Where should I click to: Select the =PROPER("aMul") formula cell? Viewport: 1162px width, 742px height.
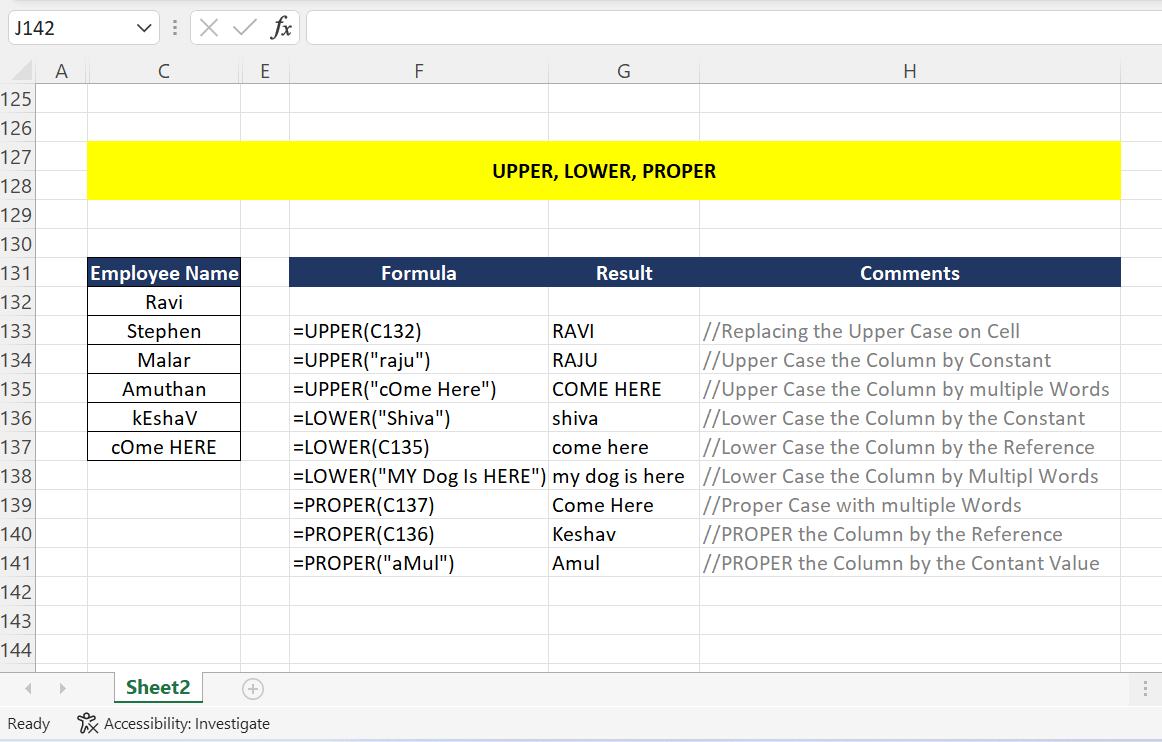(419, 563)
